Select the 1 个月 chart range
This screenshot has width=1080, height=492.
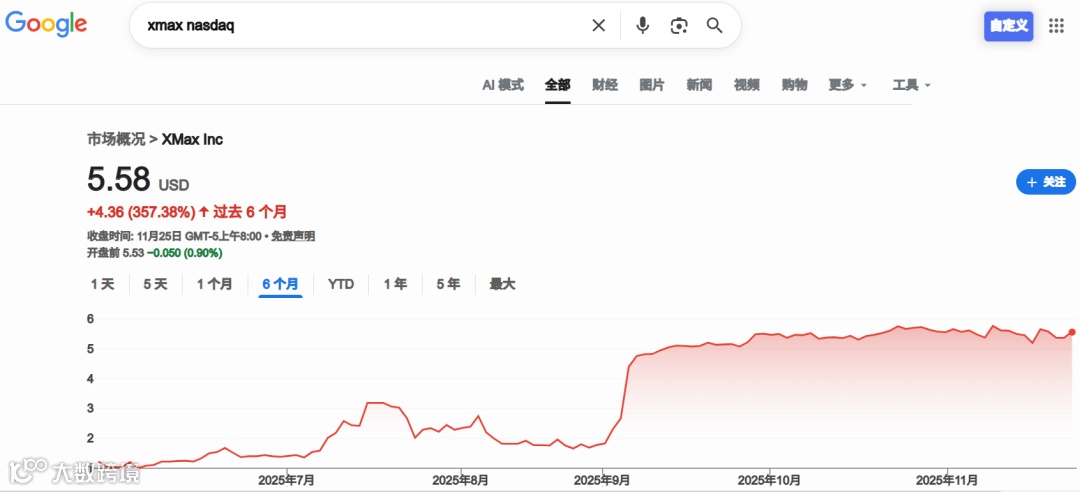pyautogui.click(x=214, y=284)
